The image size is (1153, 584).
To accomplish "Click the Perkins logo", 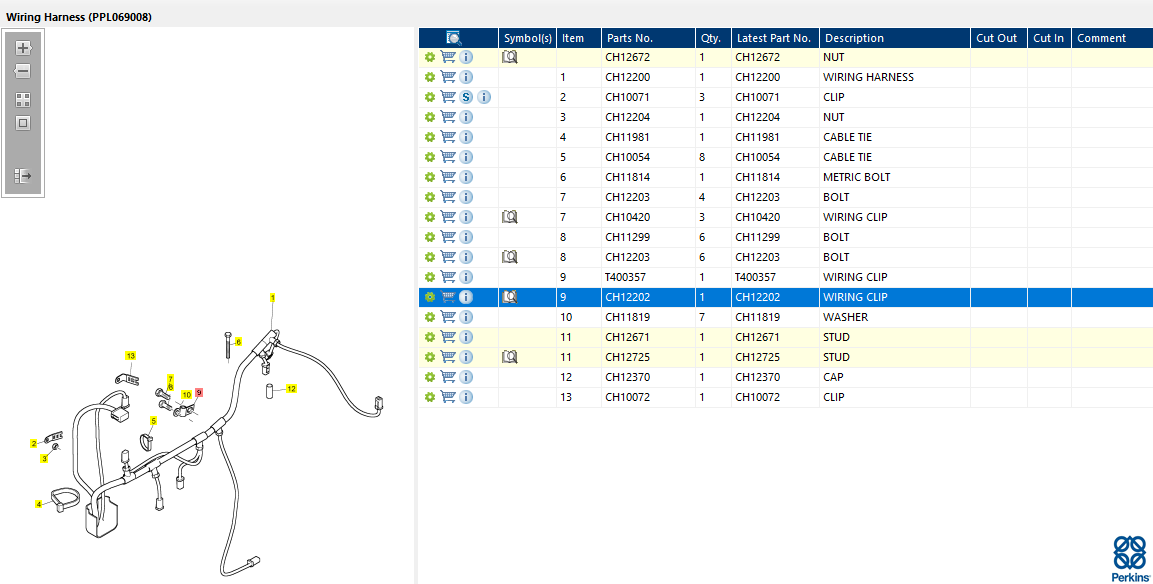I will [x=1129, y=558].
